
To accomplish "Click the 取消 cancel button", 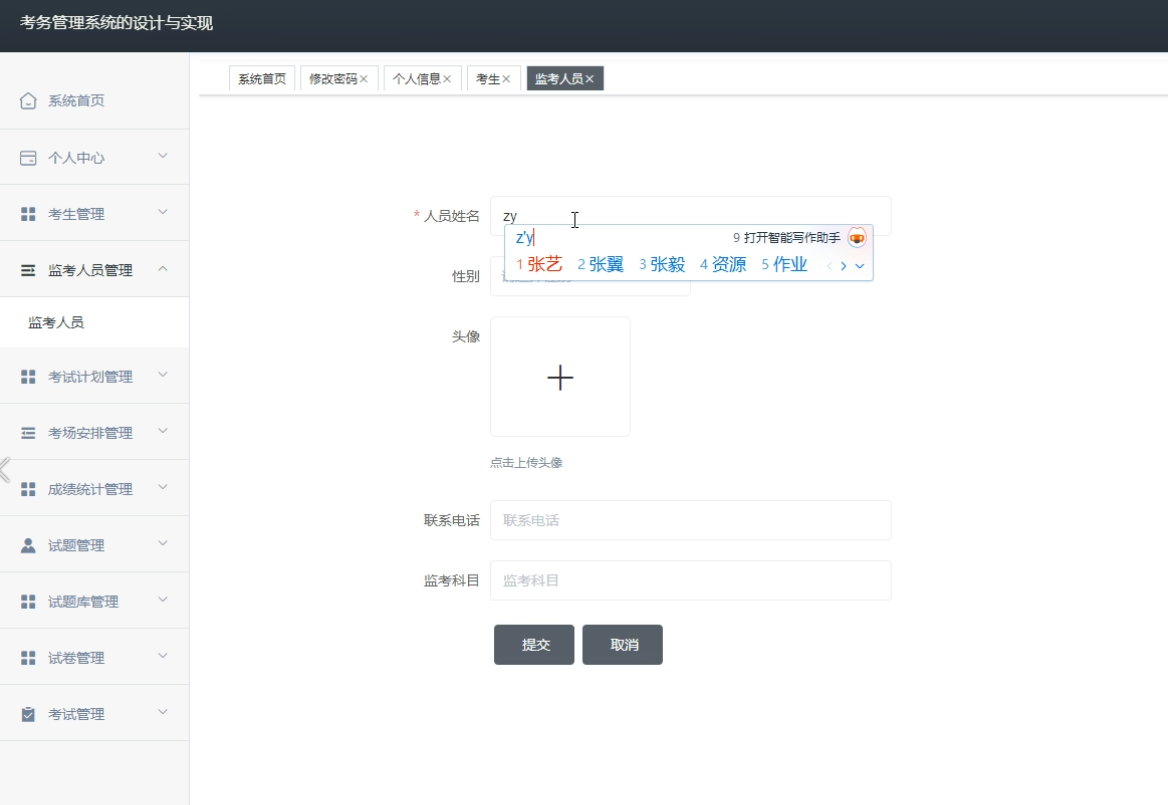I will pyautogui.click(x=622, y=644).
